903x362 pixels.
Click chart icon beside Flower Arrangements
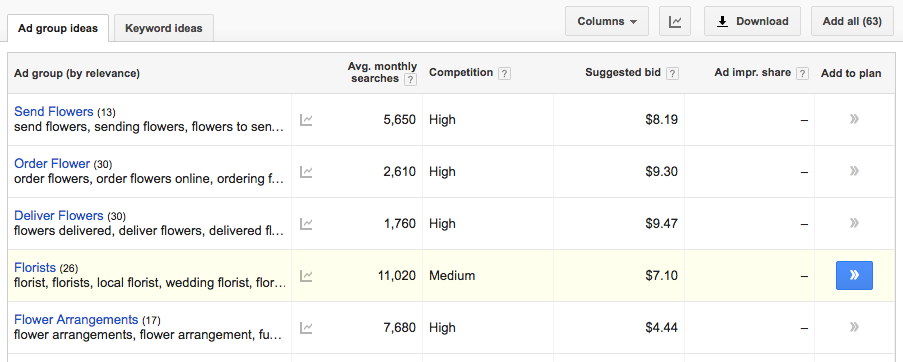pos(306,327)
